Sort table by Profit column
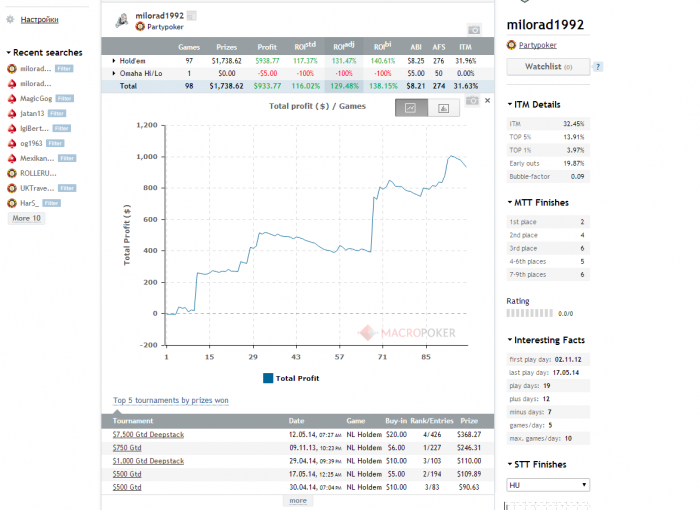The image size is (700, 510). pos(267,47)
